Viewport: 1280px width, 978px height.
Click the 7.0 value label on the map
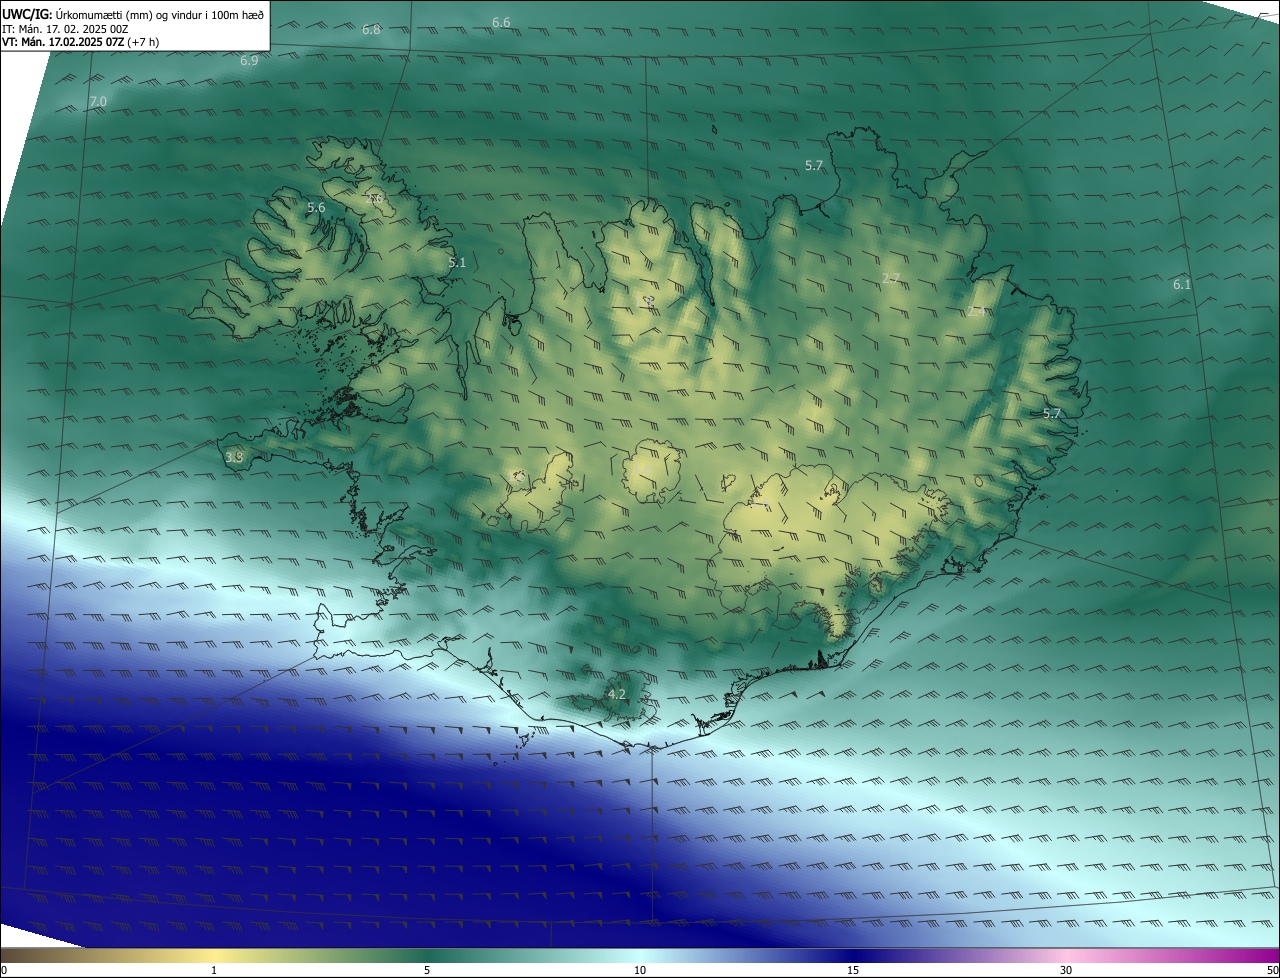(98, 102)
